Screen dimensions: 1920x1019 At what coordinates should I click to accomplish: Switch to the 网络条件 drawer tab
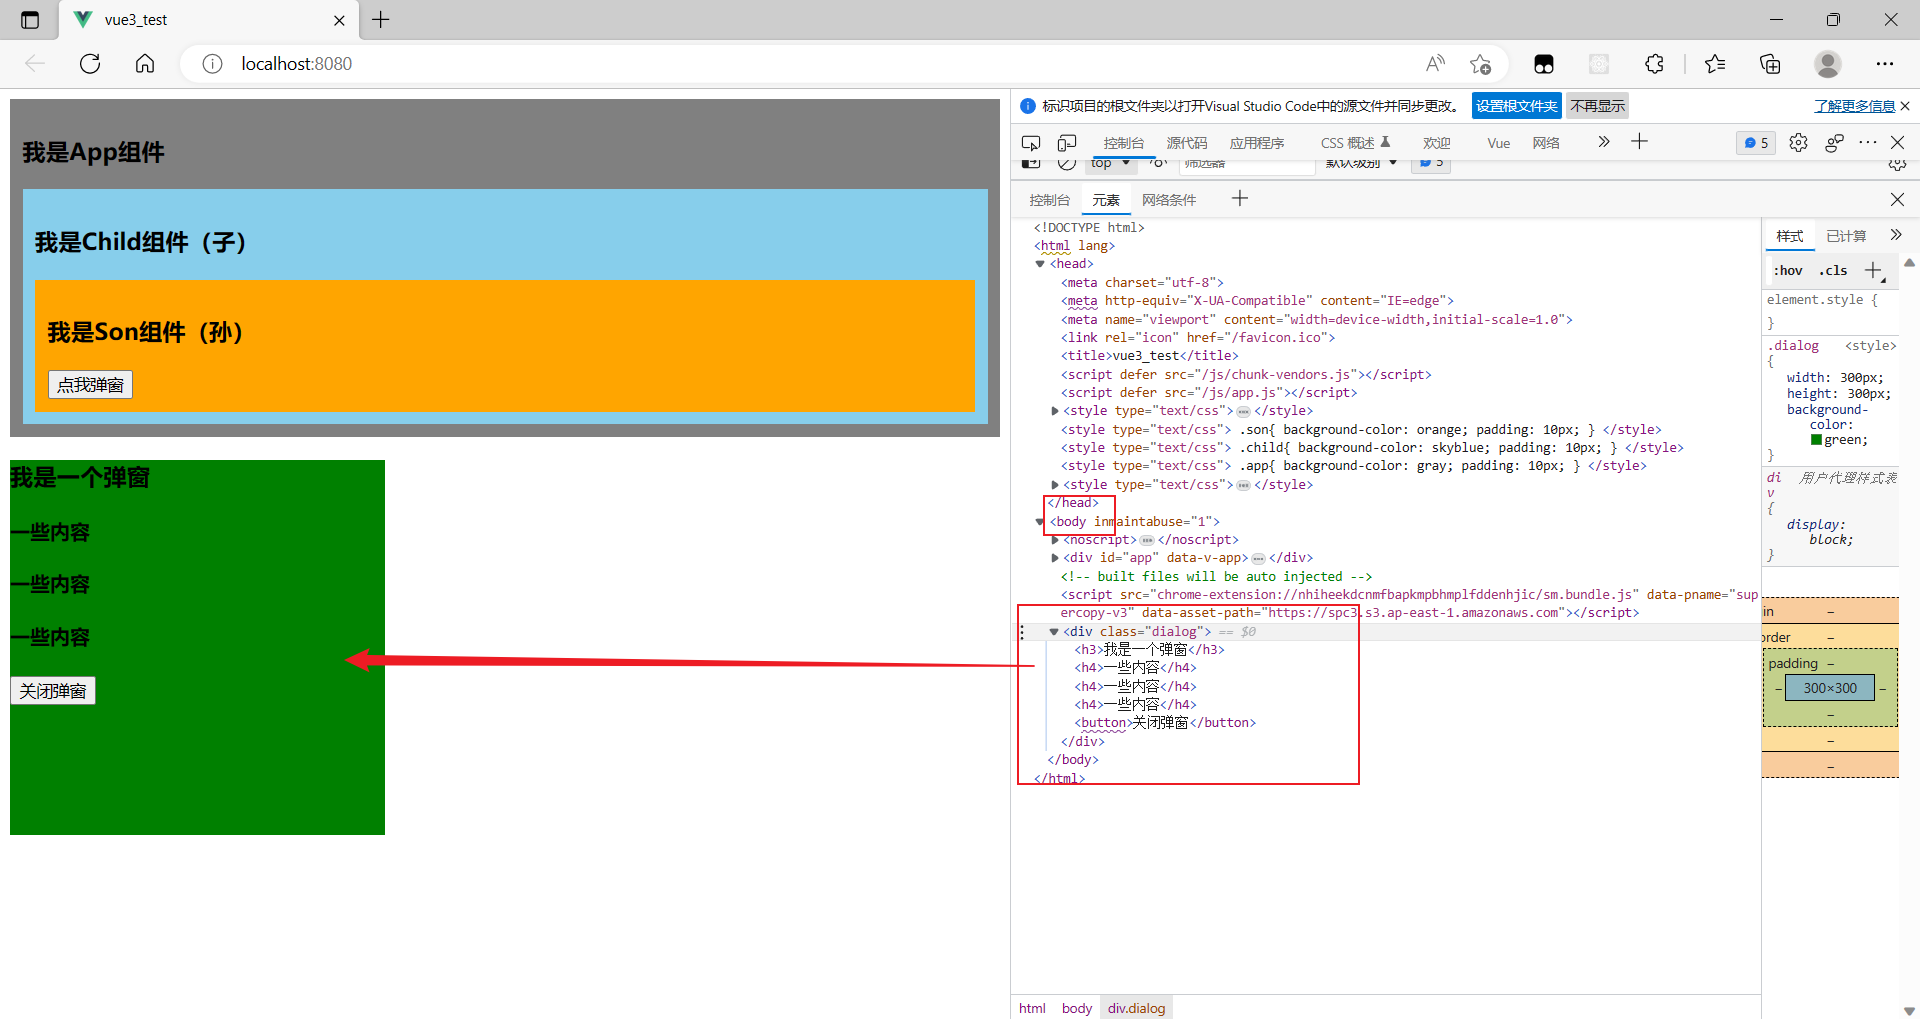1169,199
